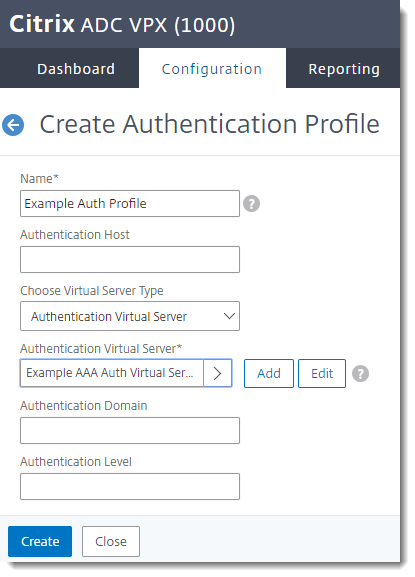Expand Authentication Virtual Server arrow selector
The image size is (415, 577).
coord(217,373)
